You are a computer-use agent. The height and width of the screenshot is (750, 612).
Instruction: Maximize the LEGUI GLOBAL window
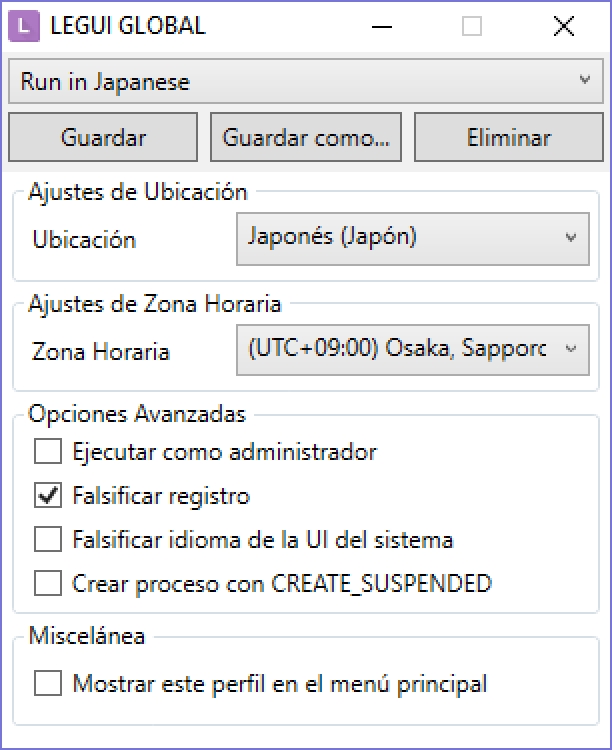(472, 27)
